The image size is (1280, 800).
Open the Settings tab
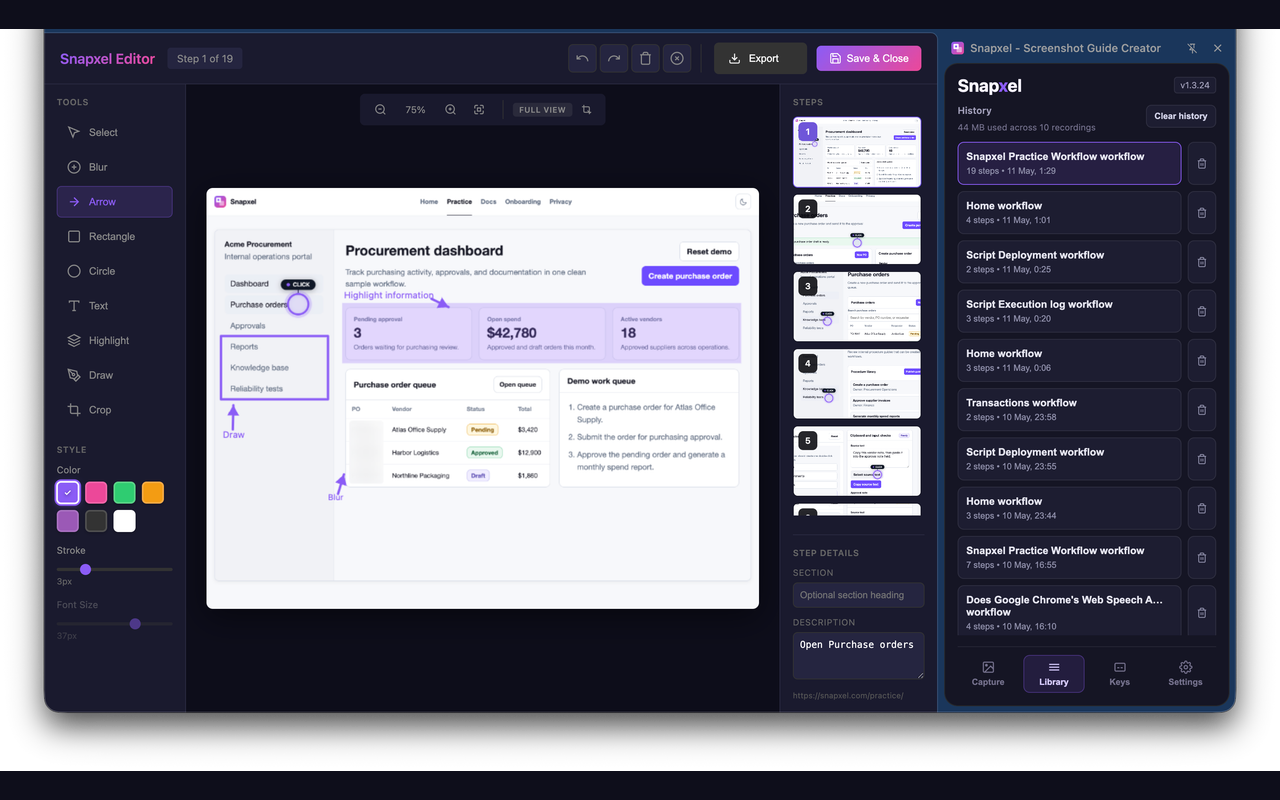pyautogui.click(x=1185, y=674)
